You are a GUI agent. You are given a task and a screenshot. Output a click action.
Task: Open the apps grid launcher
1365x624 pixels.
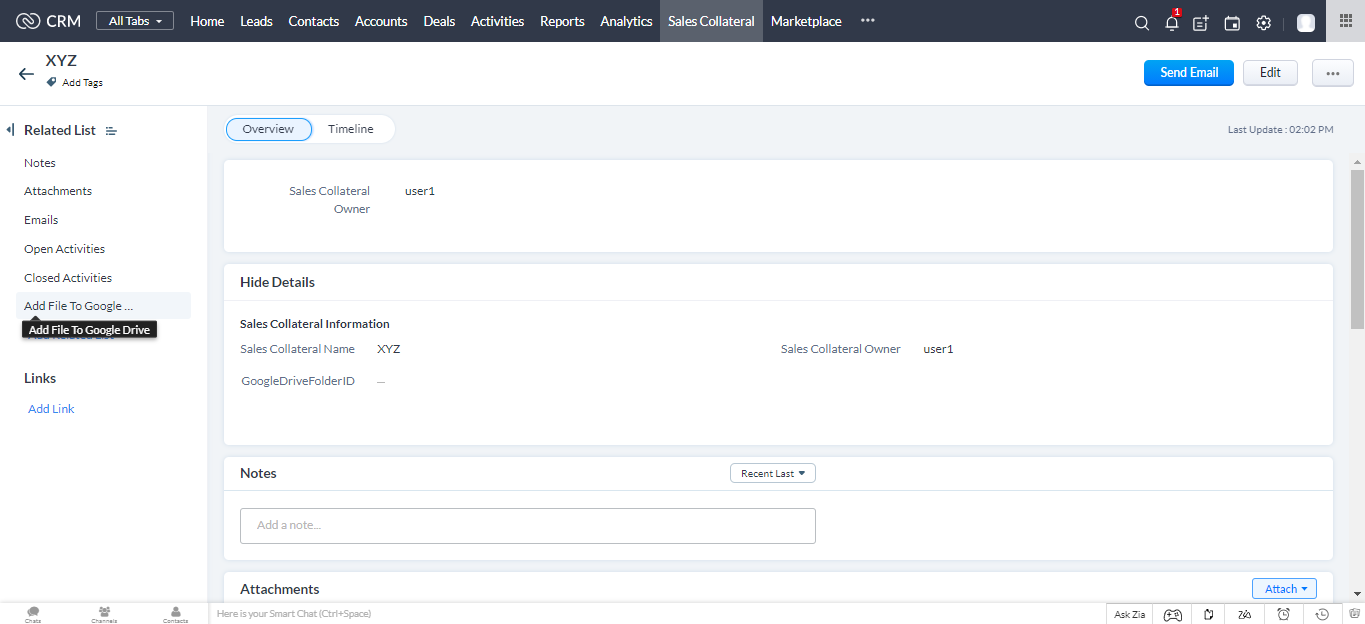[x=1345, y=21]
